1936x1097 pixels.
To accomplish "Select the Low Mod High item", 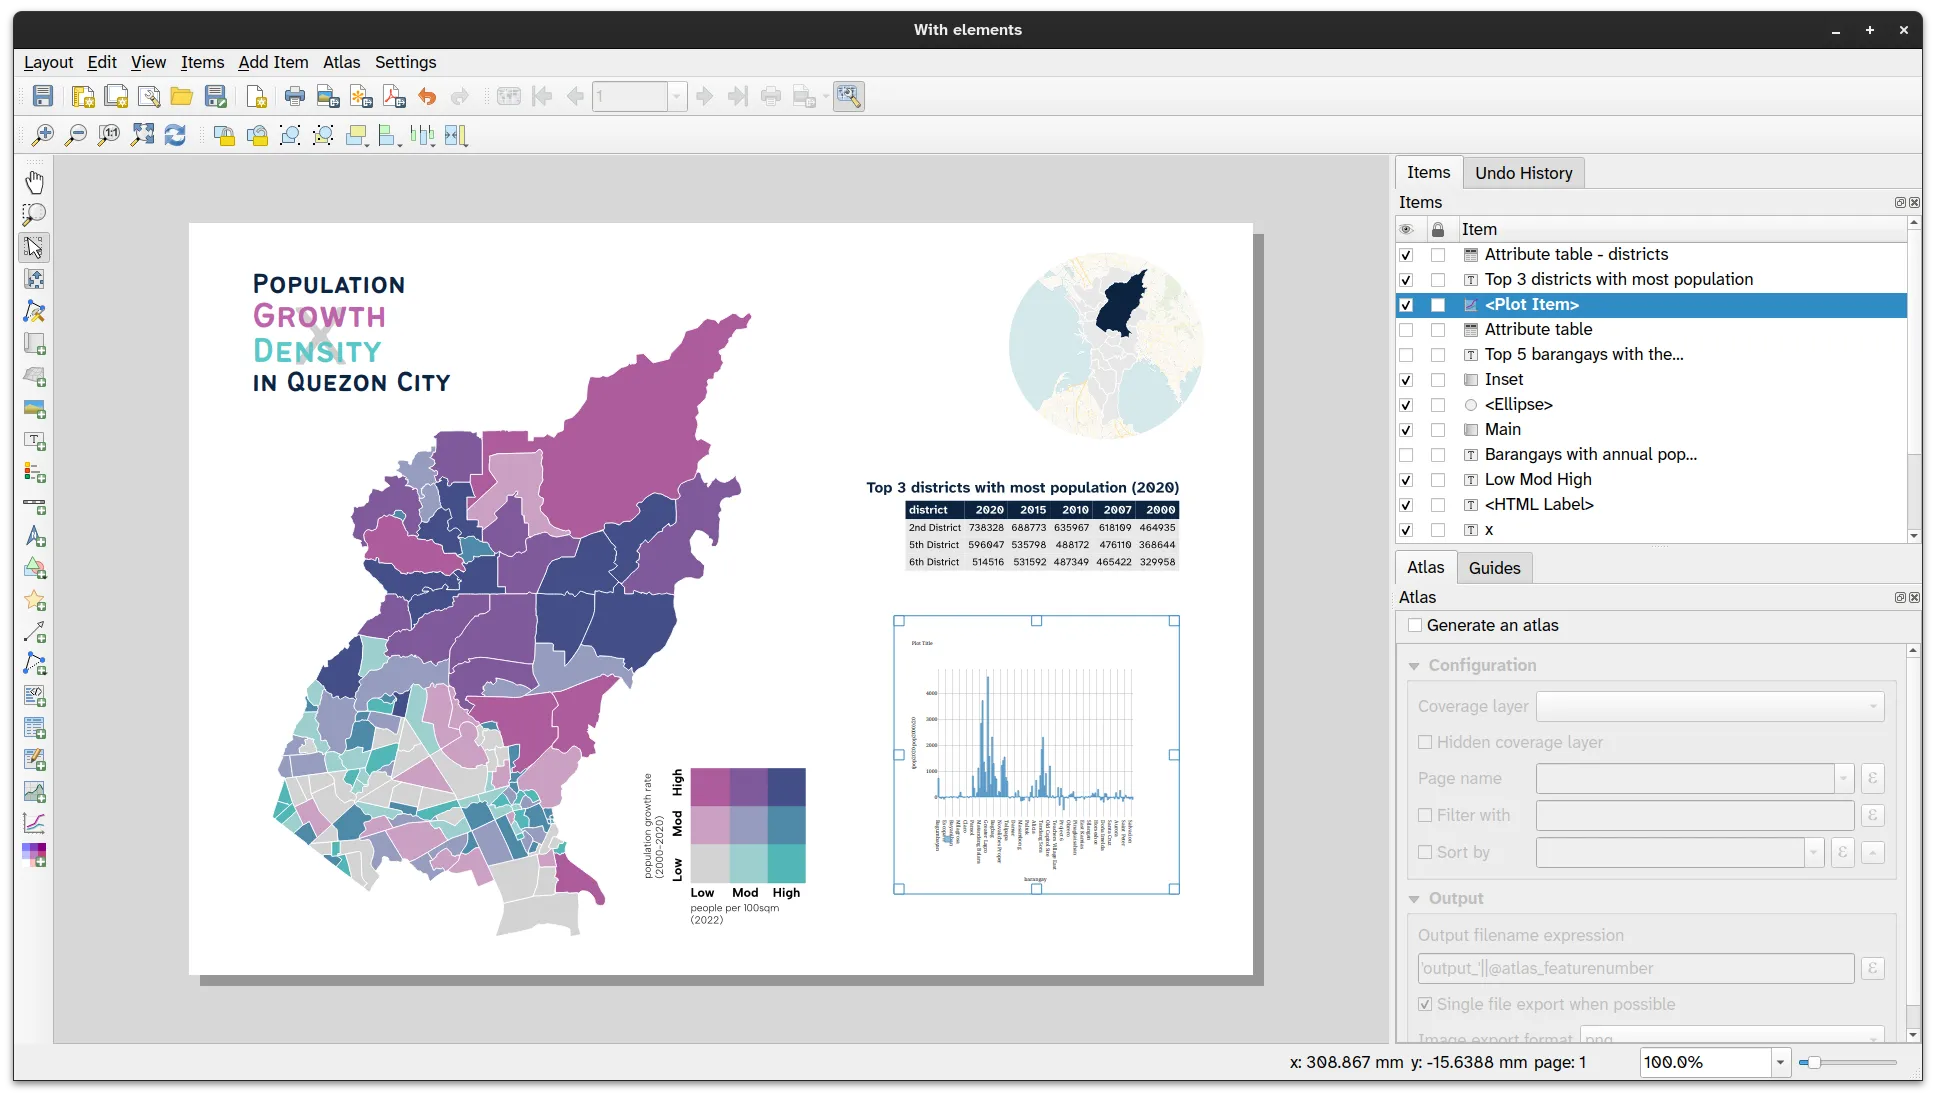I will 1537,480.
